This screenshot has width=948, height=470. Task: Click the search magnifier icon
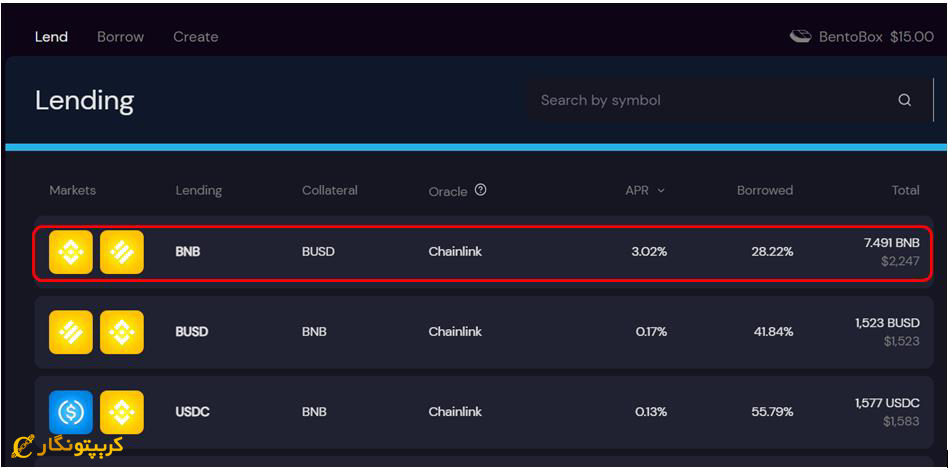point(904,100)
